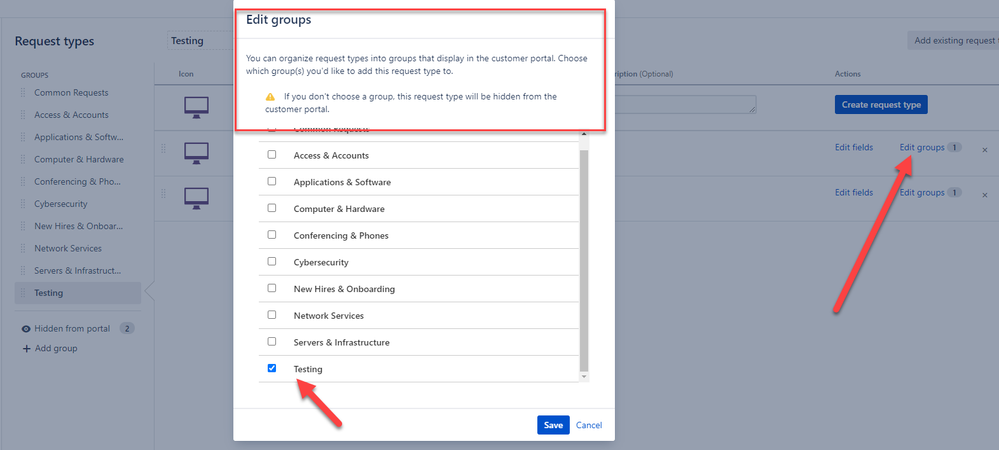The height and width of the screenshot is (450, 999).
Task: Tick the Network Services checkbox
Action: click(x=272, y=315)
